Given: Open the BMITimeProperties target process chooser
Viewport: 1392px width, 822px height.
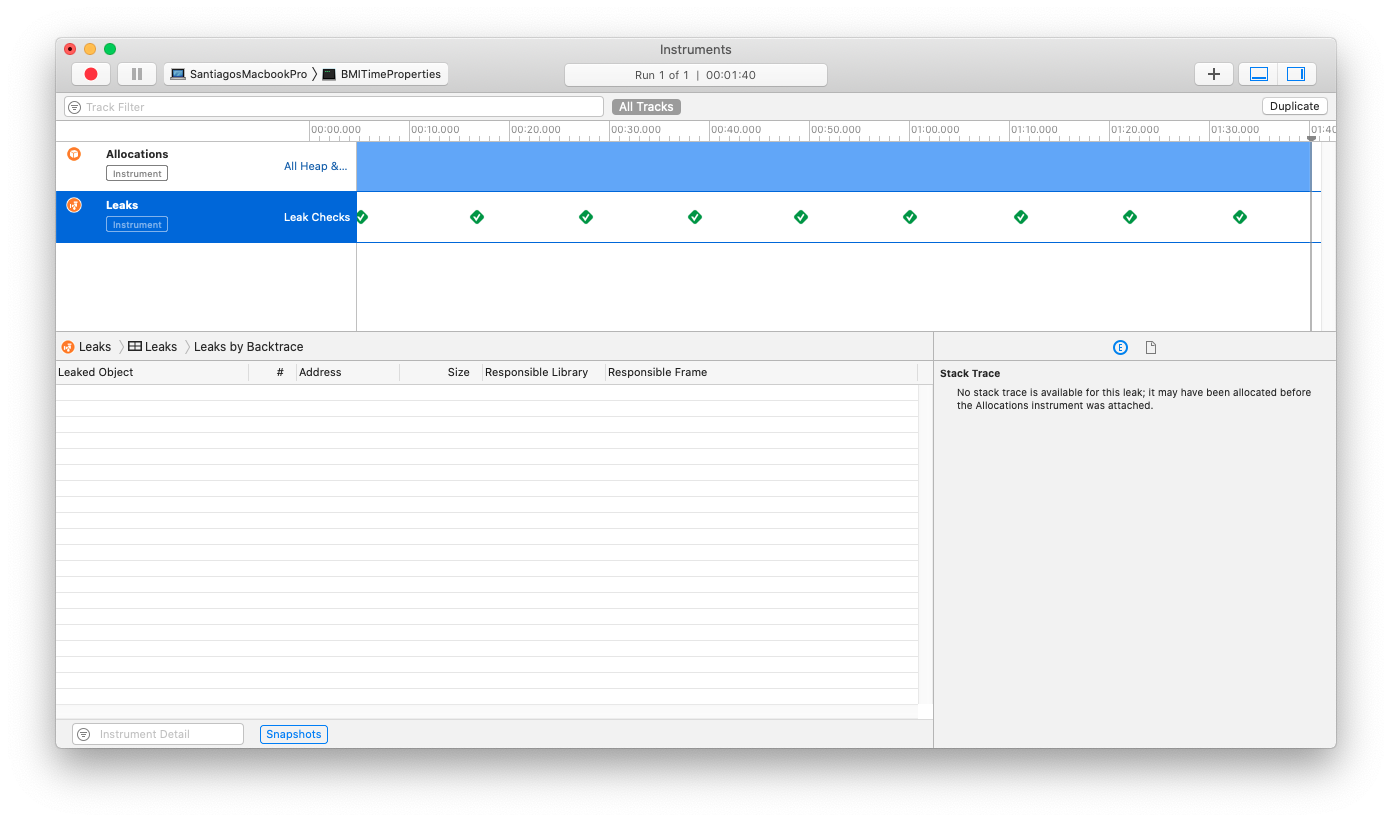Looking at the screenshot, I should [382, 74].
